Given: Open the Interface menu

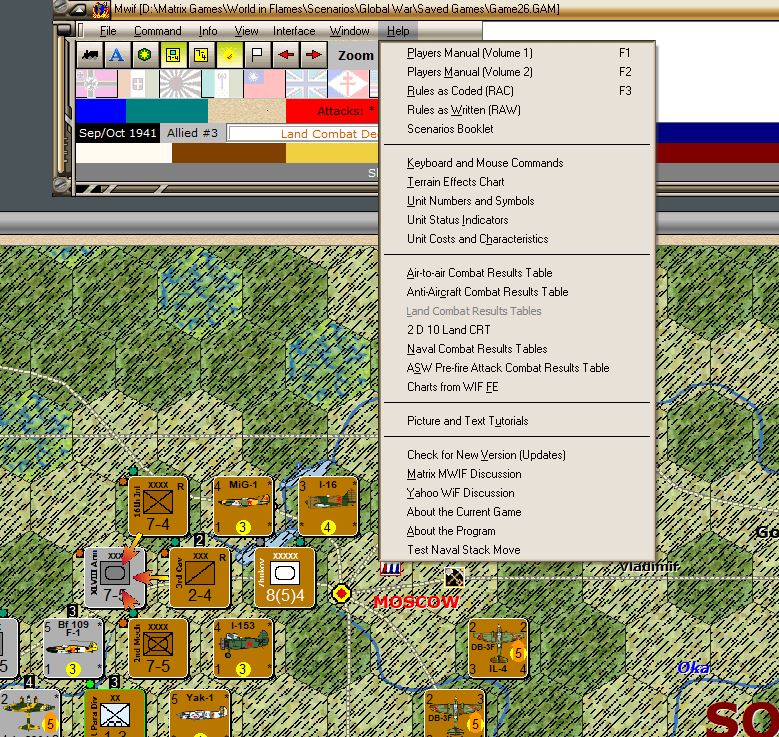Looking at the screenshot, I should [x=294, y=31].
